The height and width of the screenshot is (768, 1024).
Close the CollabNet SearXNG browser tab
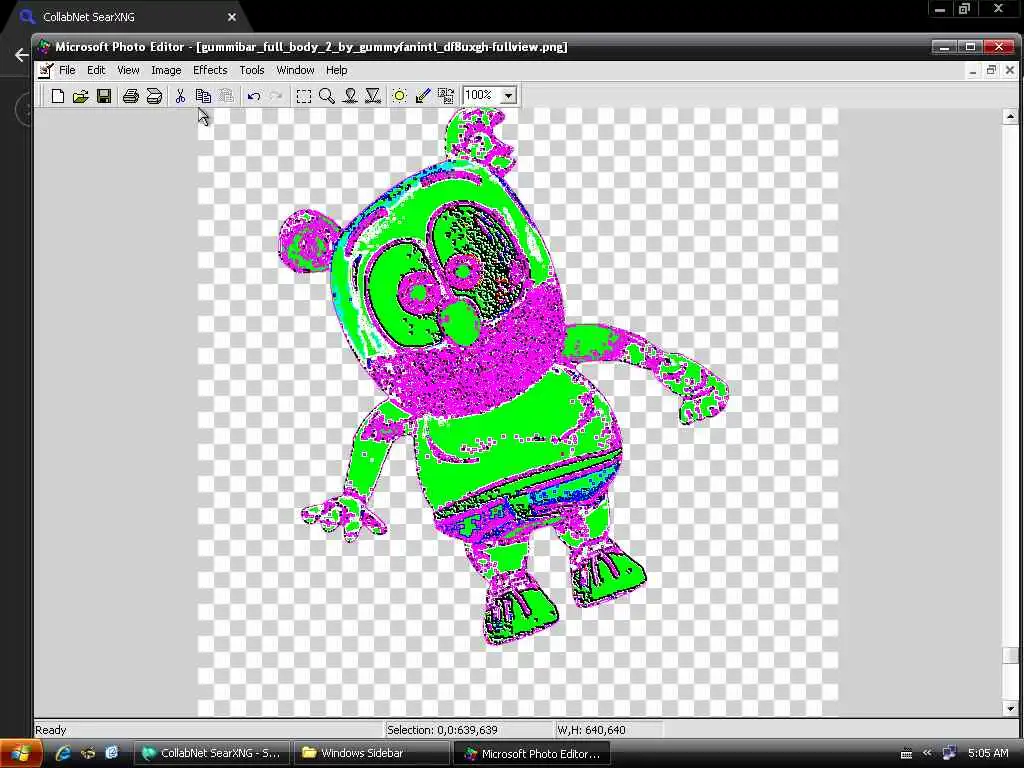232,17
